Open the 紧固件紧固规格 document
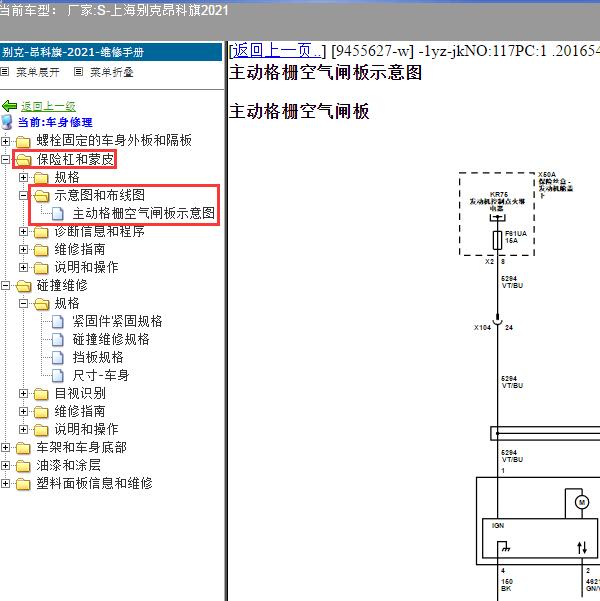600x601 pixels. tap(117, 321)
